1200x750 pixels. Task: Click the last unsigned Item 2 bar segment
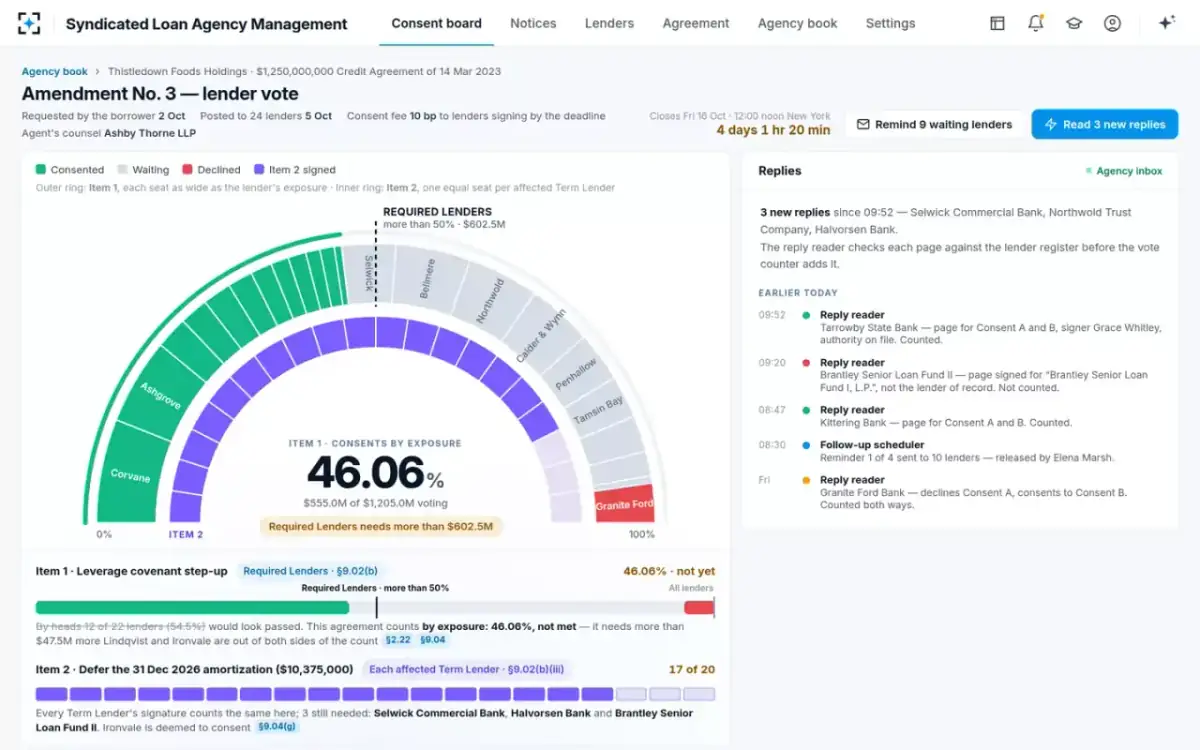point(699,694)
